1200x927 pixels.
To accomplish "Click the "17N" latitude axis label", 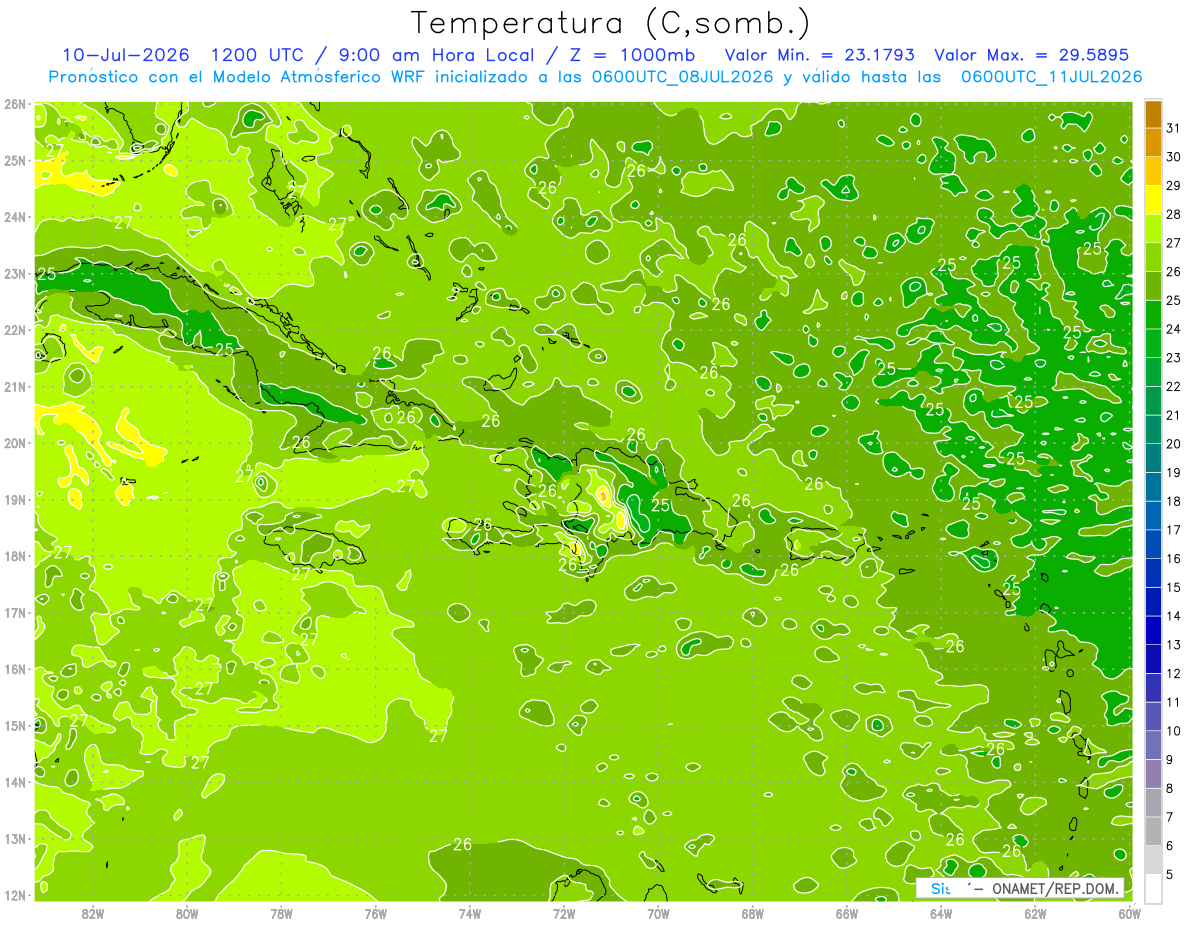I will 15,612.
